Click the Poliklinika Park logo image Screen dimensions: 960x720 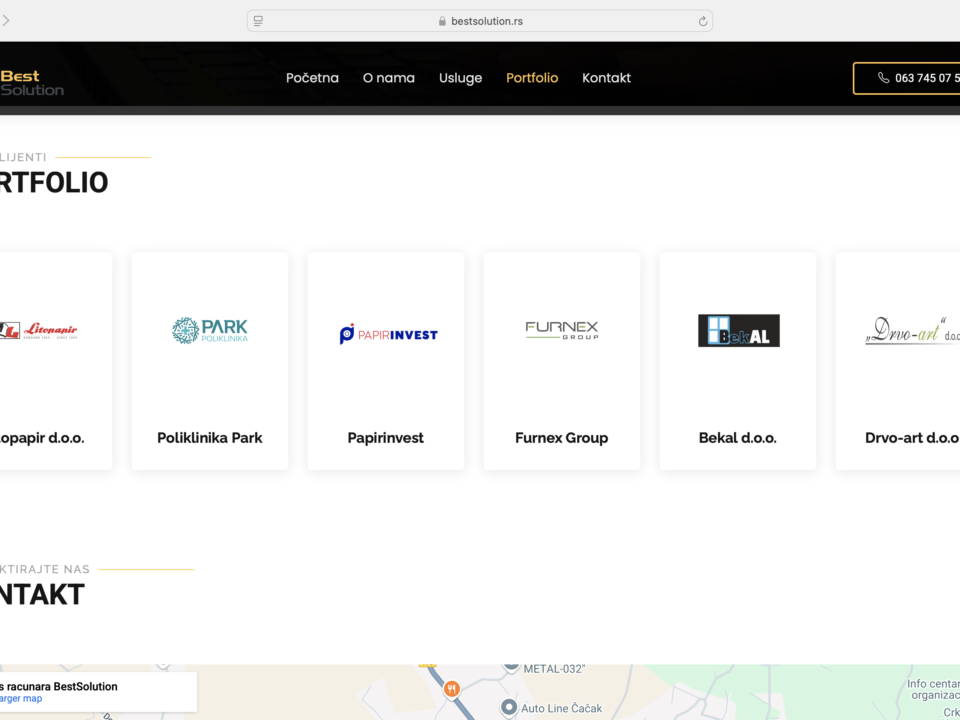tap(210, 330)
